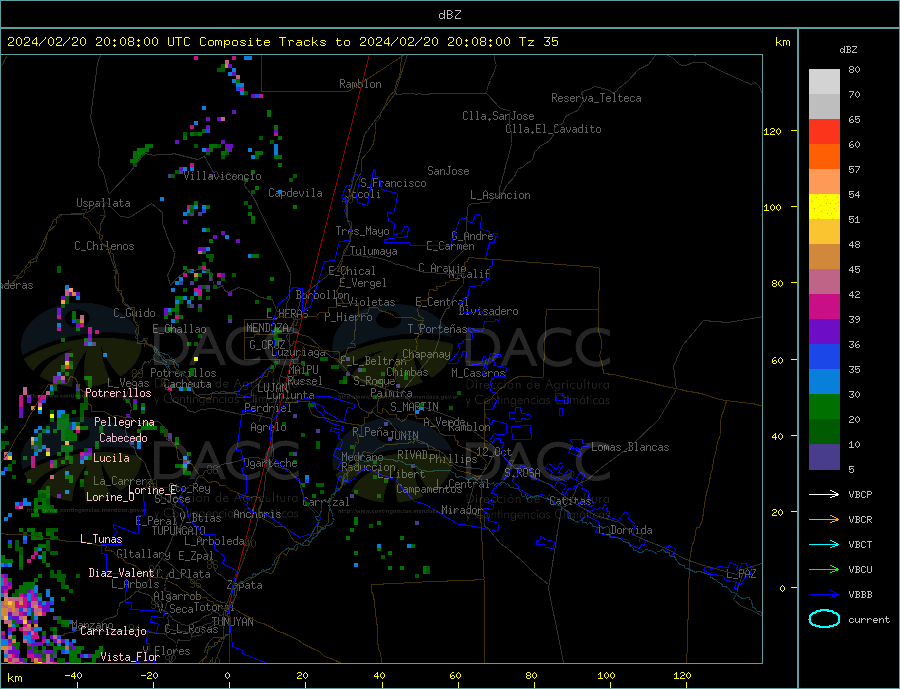Click the Potrerillos white station label
Viewport: 900px width, 689px height.
pyautogui.click(x=118, y=393)
